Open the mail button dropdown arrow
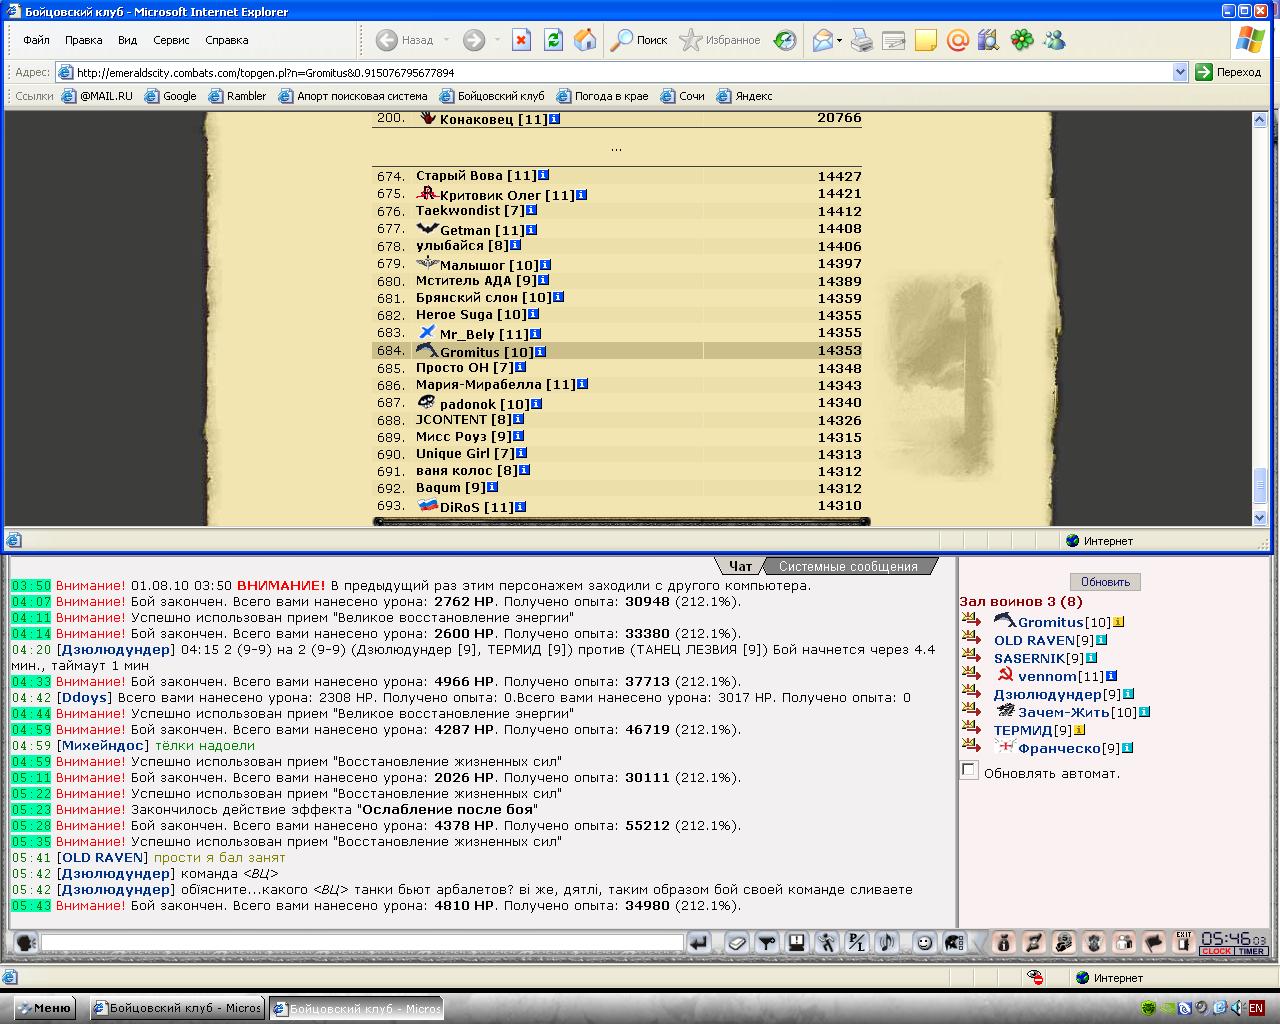The image size is (1280, 1024). point(839,40)
